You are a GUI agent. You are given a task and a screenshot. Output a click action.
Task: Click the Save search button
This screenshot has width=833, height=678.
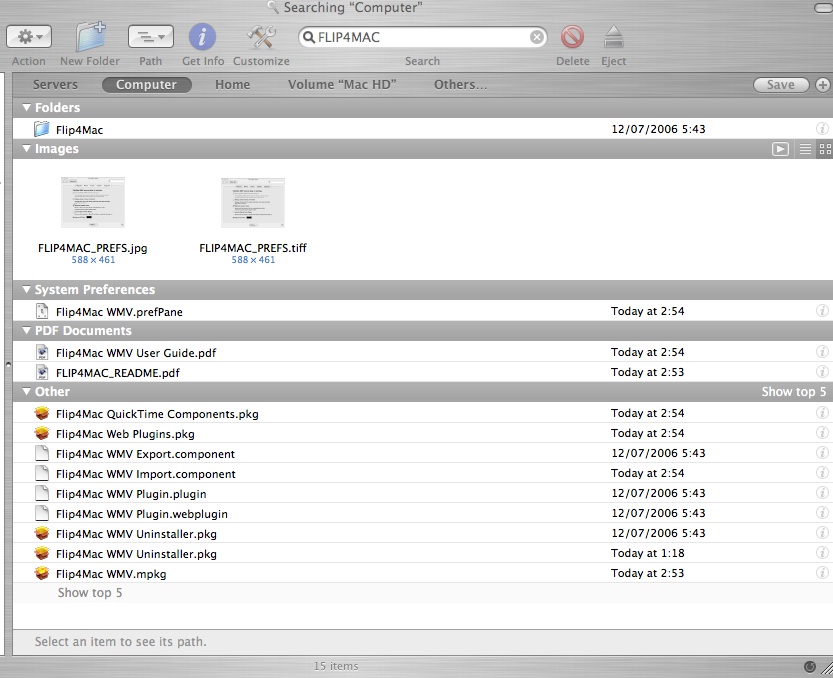coord(781,85)
